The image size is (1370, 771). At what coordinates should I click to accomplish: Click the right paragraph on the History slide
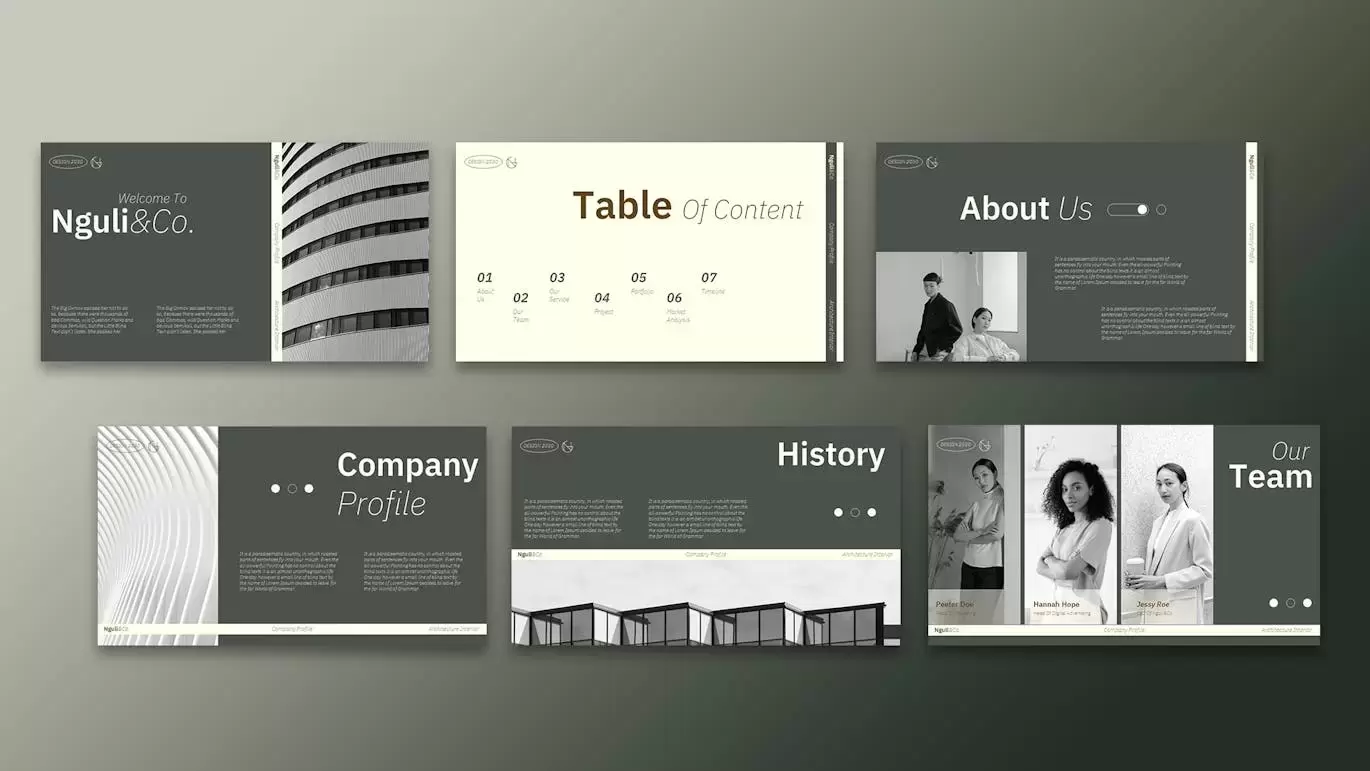[697, 519]
